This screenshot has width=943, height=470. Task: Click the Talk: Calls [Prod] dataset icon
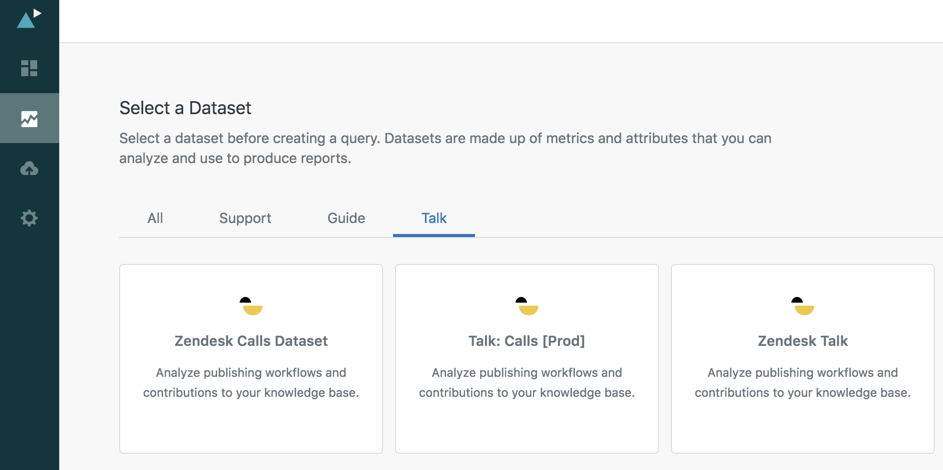pyautogui.click(x=527, y=306)
